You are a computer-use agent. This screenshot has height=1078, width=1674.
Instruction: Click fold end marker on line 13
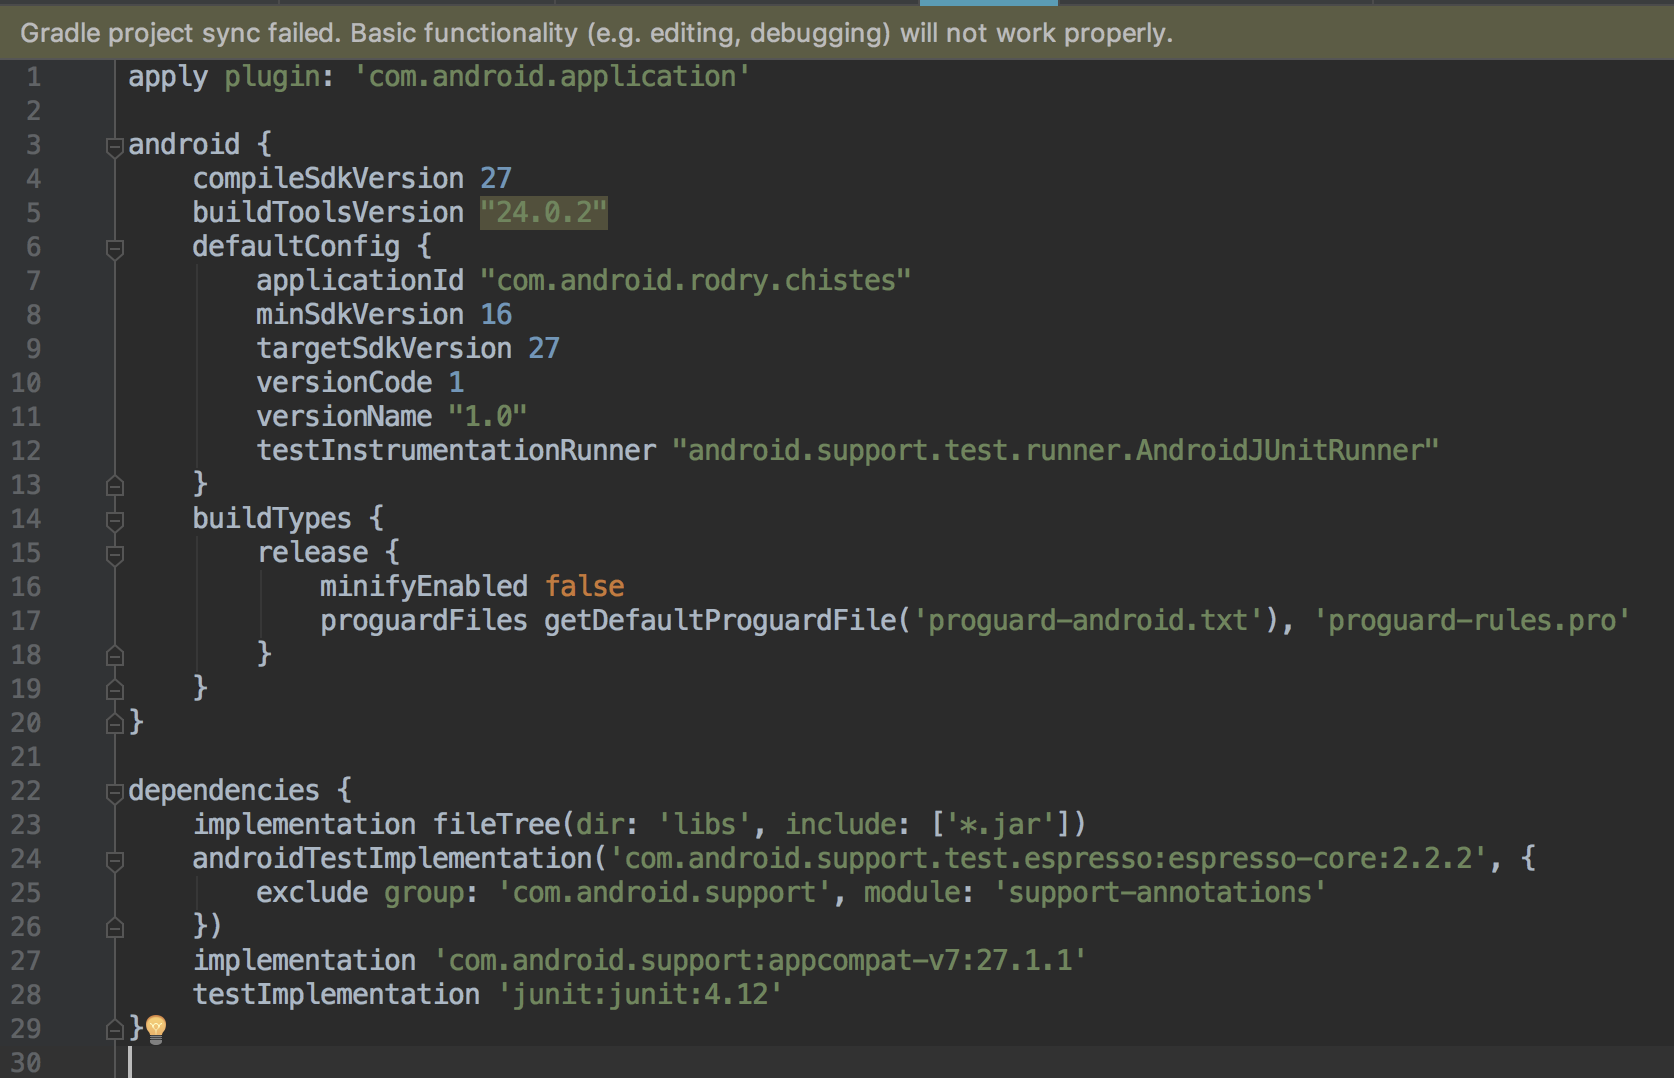click(115, 486)
